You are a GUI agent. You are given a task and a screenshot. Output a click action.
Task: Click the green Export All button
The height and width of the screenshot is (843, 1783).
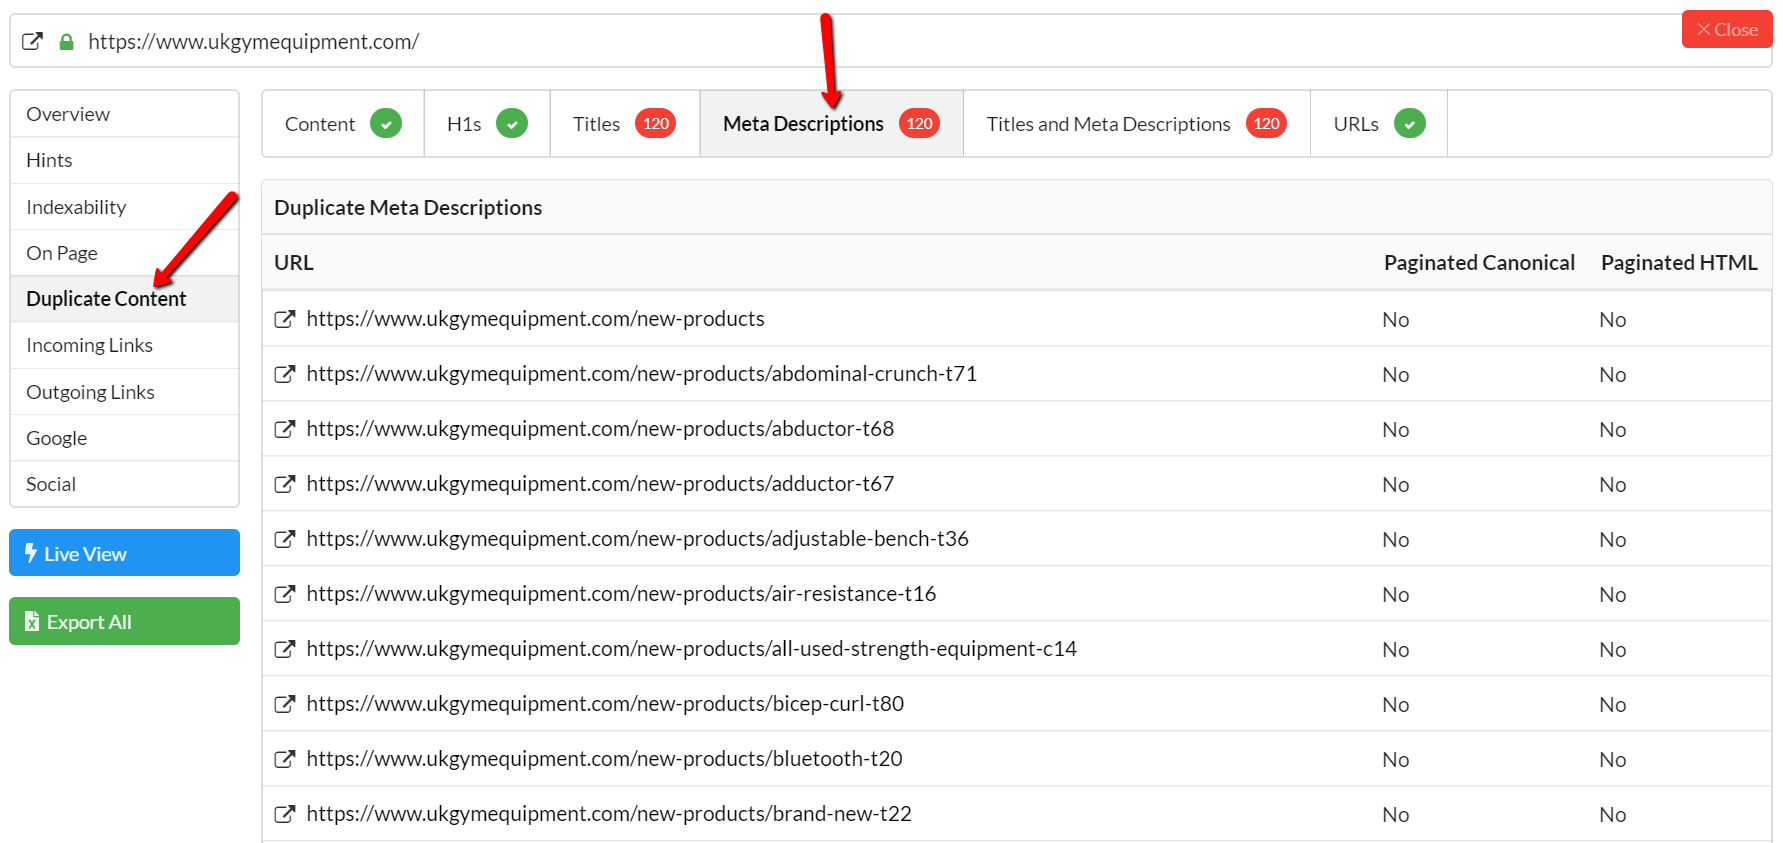[125, 621]
